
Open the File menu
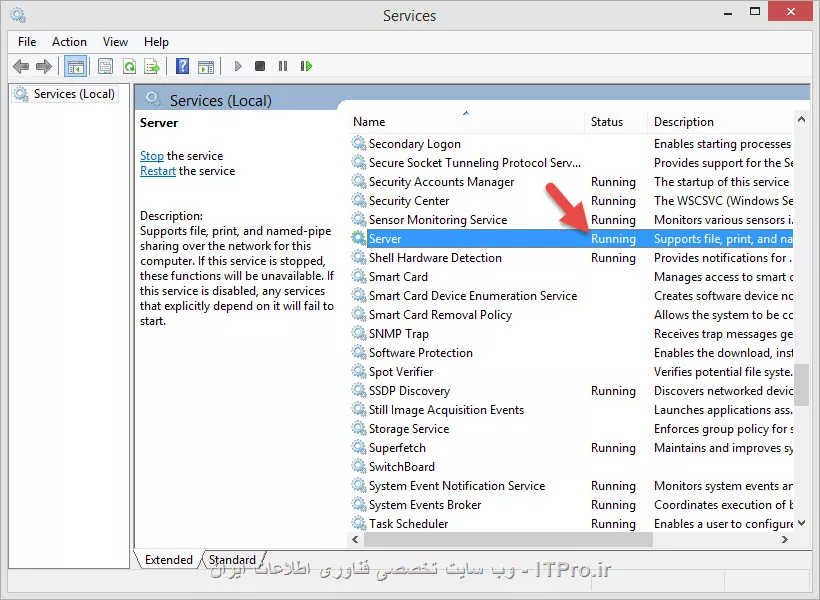click(x=27, y=42)
